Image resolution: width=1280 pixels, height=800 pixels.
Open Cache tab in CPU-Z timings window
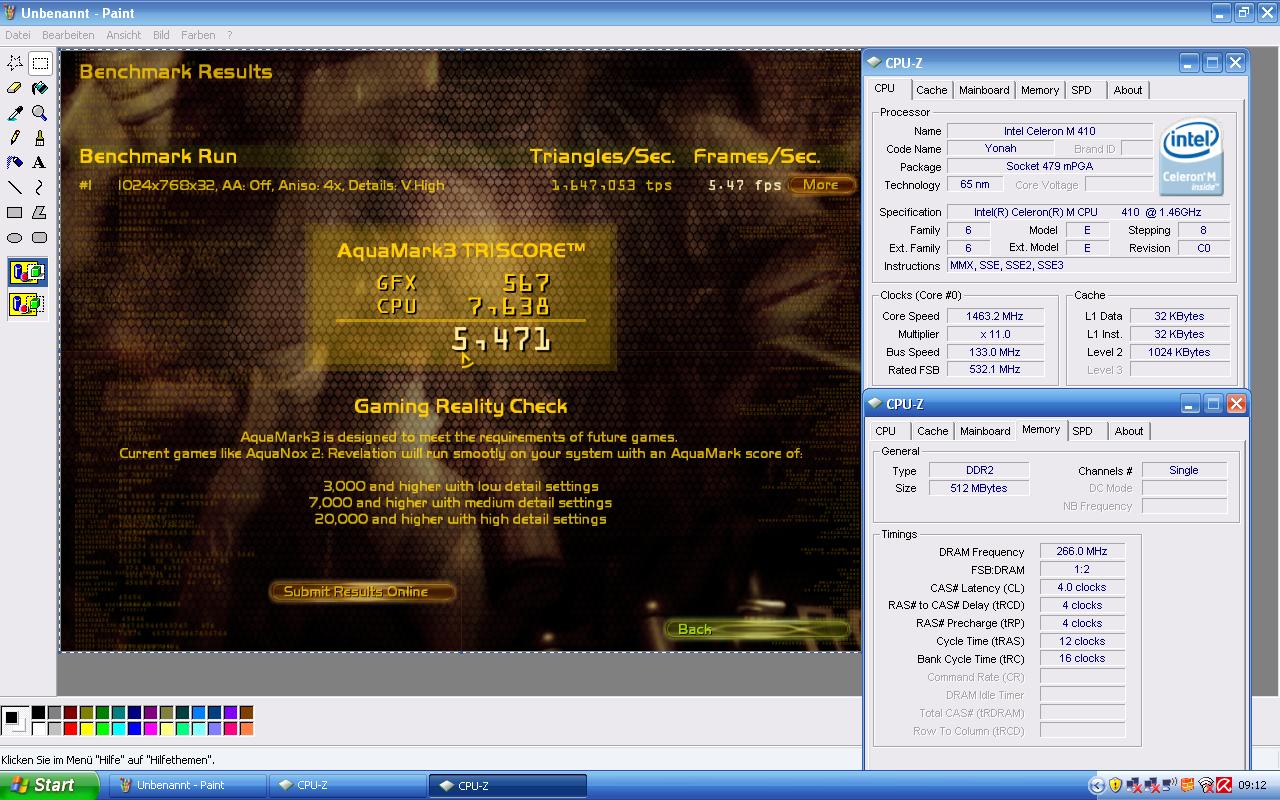[932, 431]
